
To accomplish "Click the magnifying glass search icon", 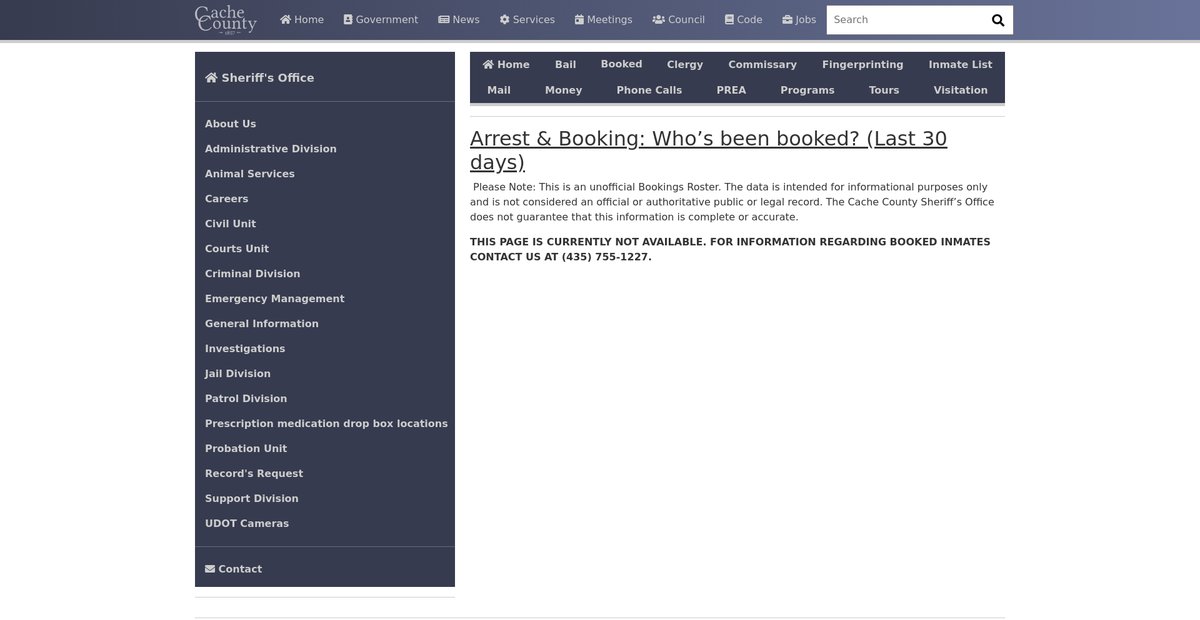I will [997, 20].
